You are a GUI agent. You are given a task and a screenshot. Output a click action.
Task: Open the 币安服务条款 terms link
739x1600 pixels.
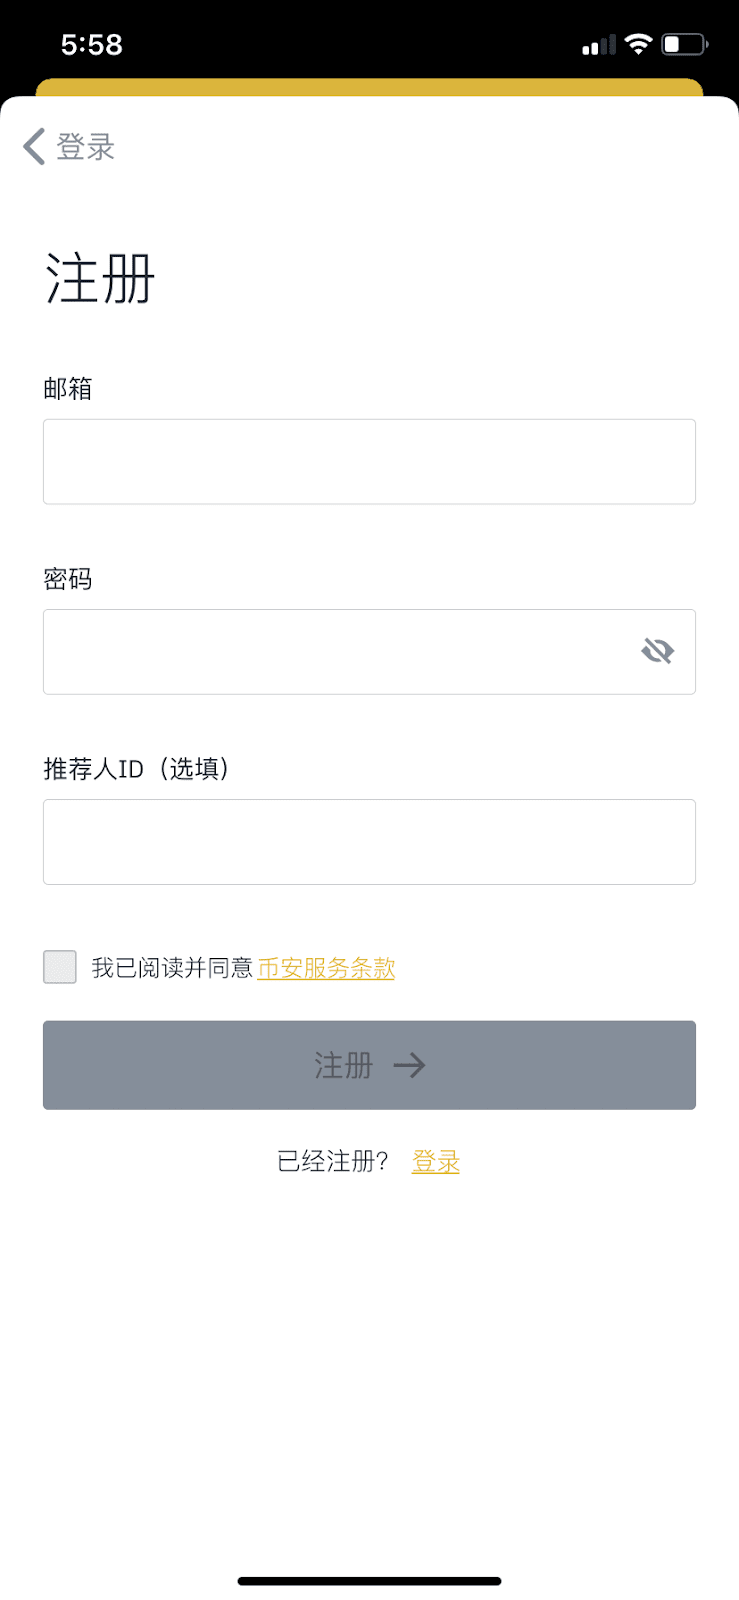[x=326, y=968]
